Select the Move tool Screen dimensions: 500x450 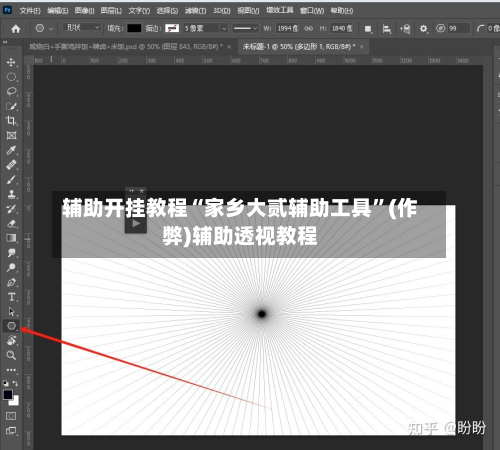point(11,62)
